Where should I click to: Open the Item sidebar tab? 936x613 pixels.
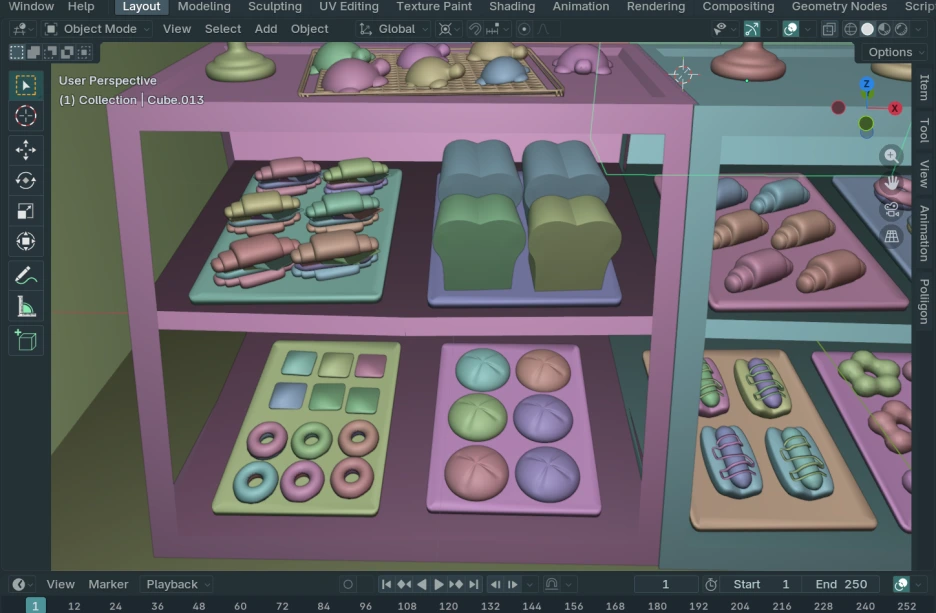coord(923,88)
